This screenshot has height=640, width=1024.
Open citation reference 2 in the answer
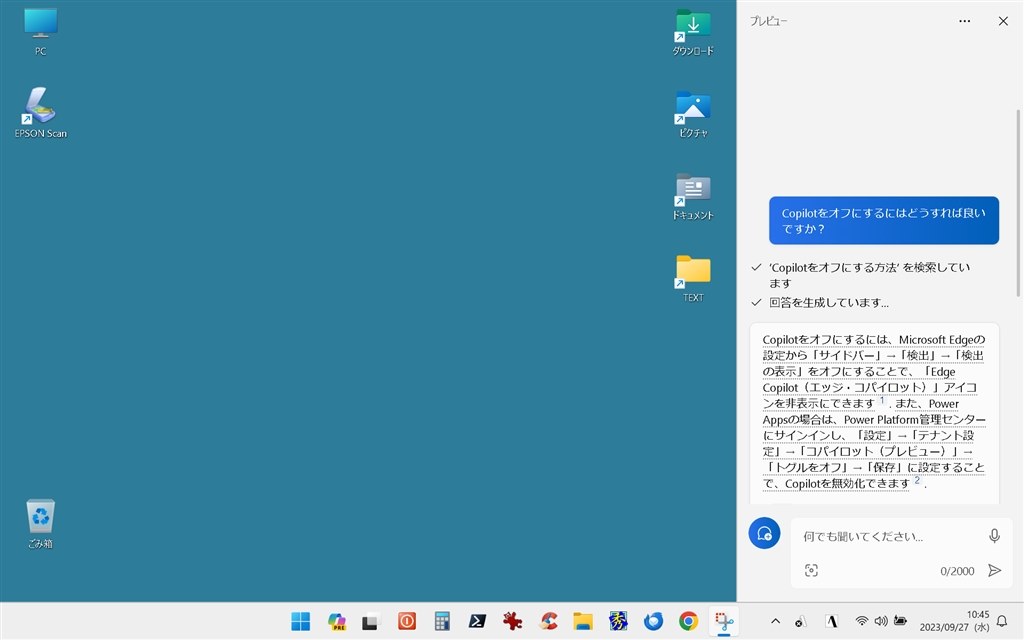tap(917, 480)
